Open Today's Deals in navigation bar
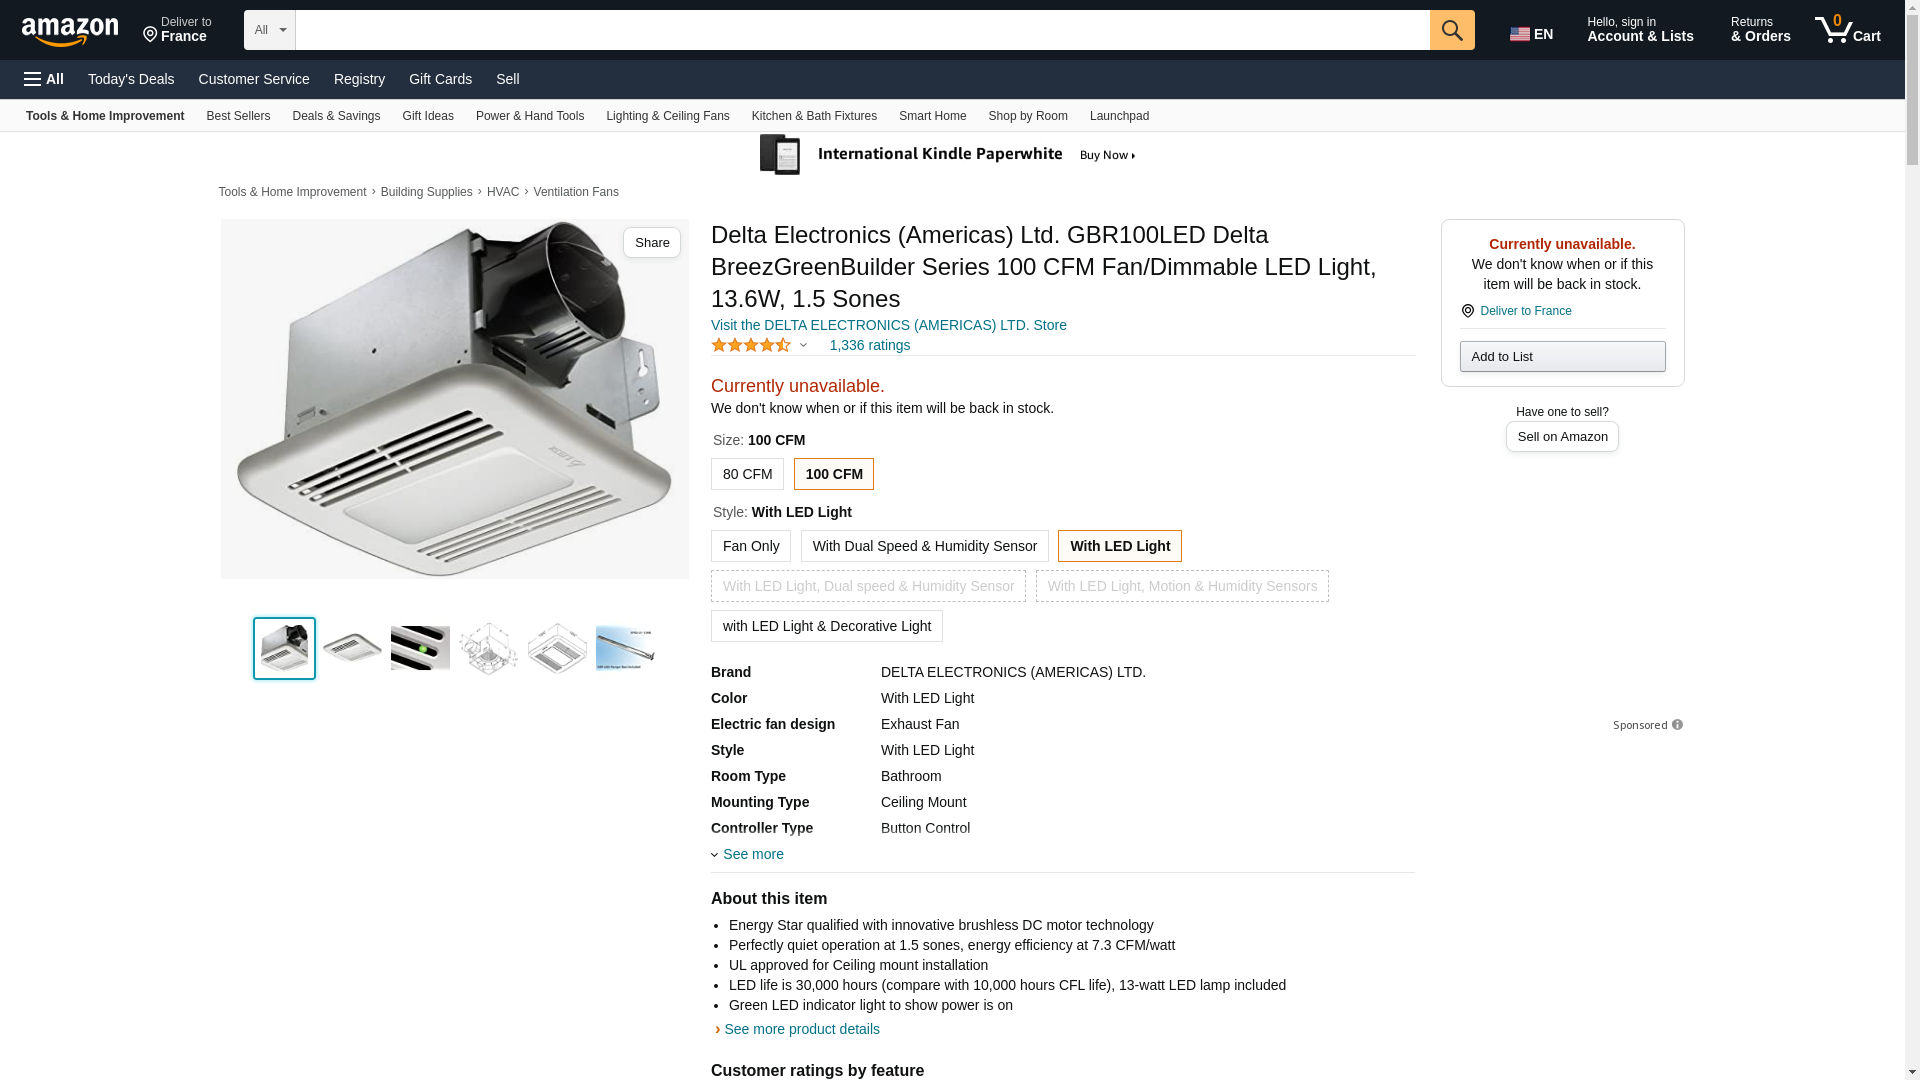Viewport: 1920px width, 1080px height. (x=130, y=79)
